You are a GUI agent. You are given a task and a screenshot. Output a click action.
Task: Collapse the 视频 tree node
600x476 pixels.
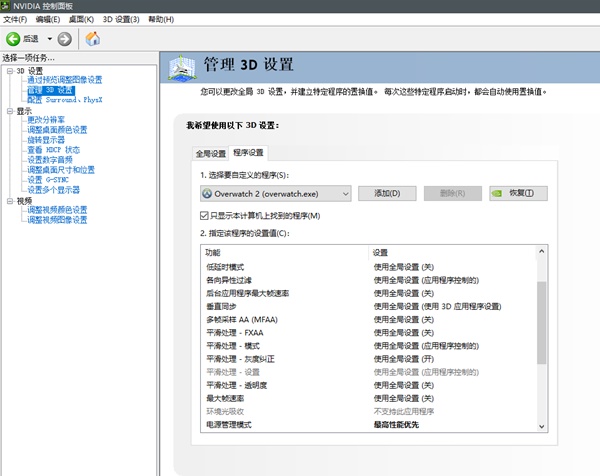point(10,201)
